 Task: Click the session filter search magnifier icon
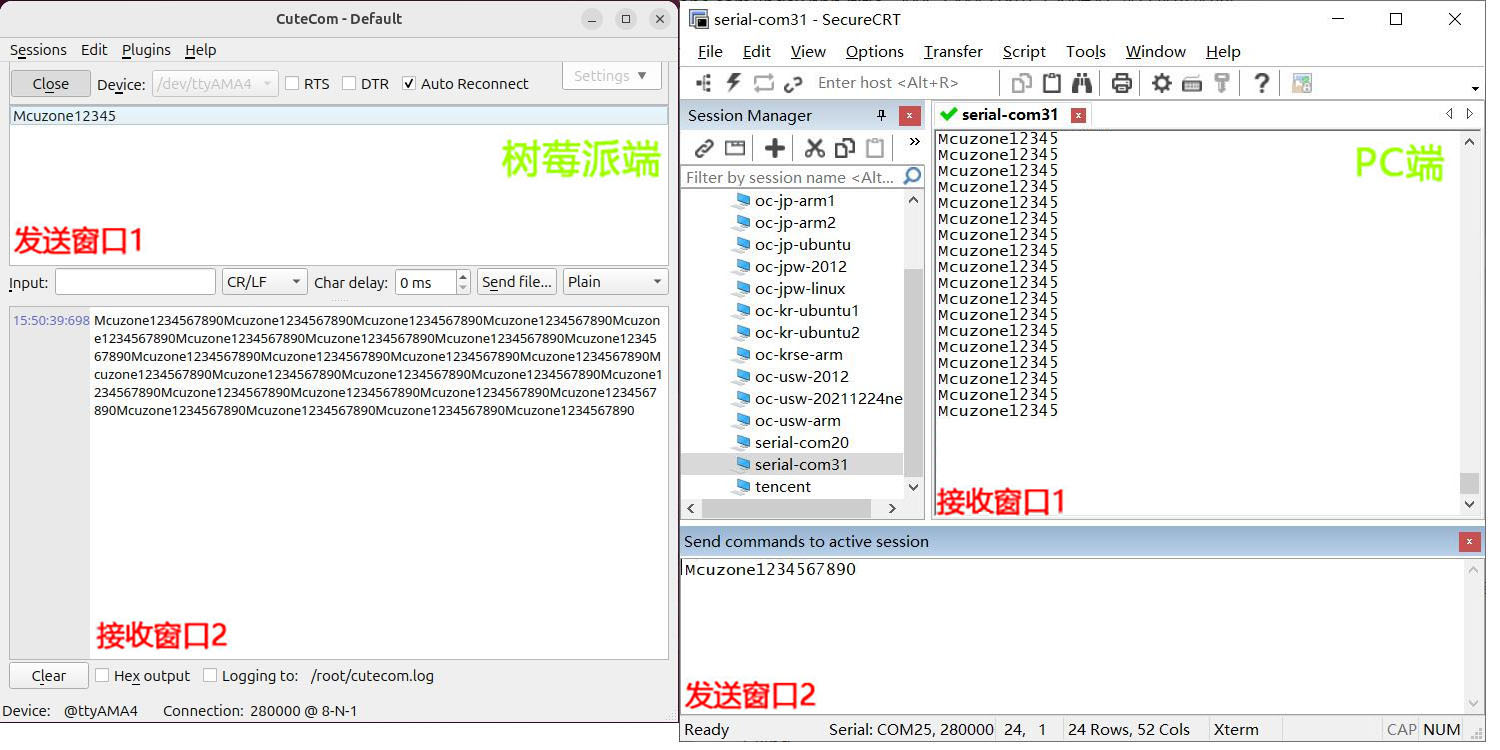click(x=912, y=177)
